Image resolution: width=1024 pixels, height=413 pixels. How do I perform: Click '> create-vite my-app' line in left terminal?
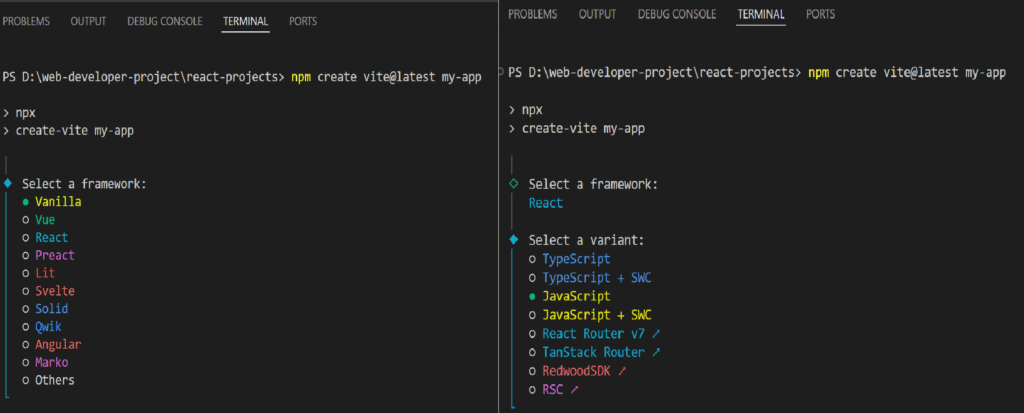(69, 131)
